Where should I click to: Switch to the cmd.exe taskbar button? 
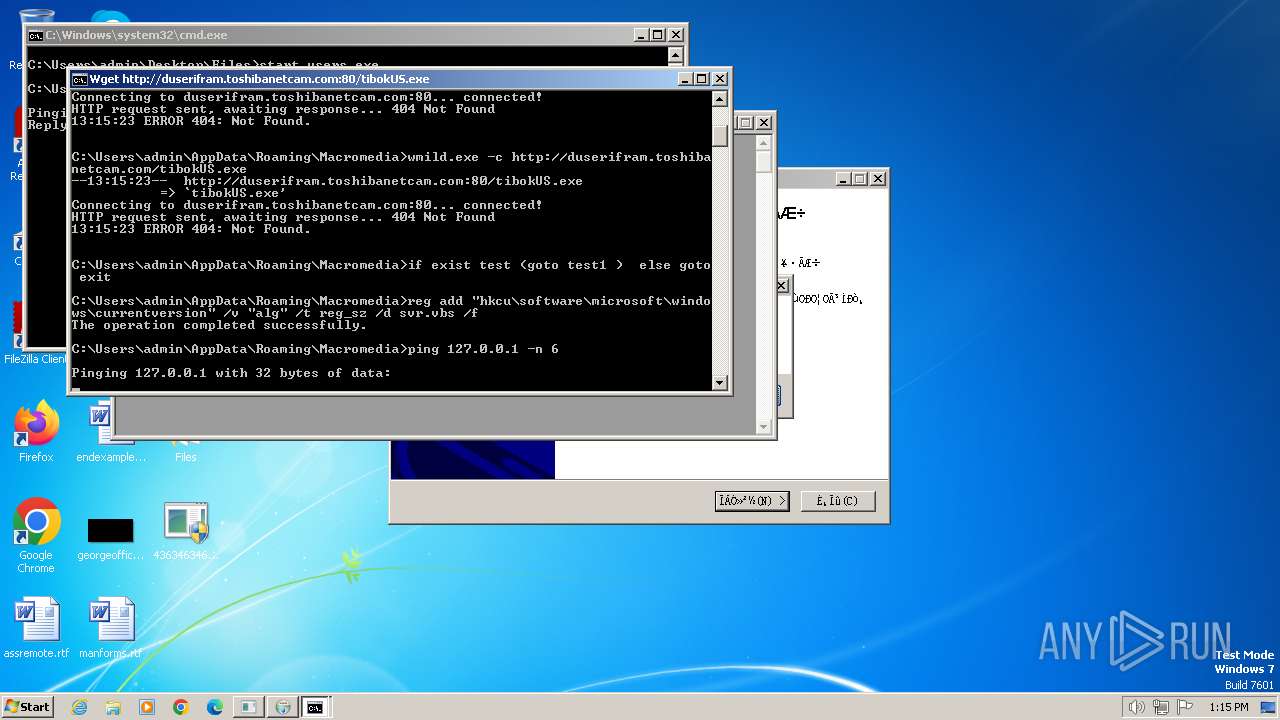click(315, 707)
